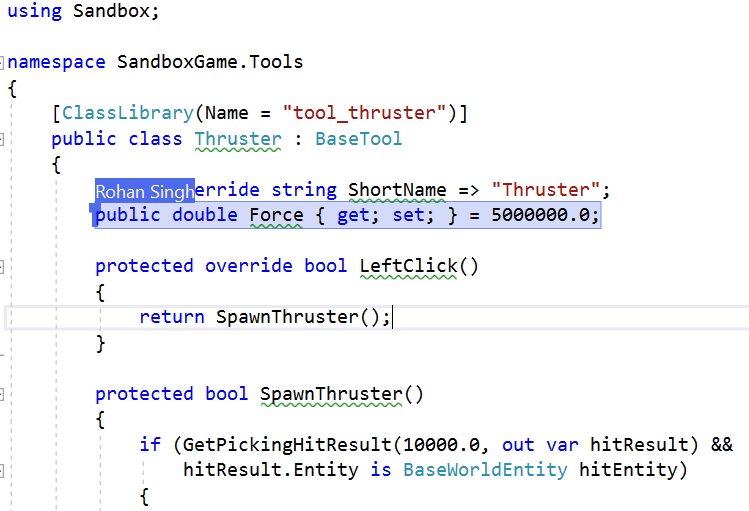Viewport: 749px width, 511px height.
Task: Click the 'Thruster' class name identifier
Action: [238, 139]
